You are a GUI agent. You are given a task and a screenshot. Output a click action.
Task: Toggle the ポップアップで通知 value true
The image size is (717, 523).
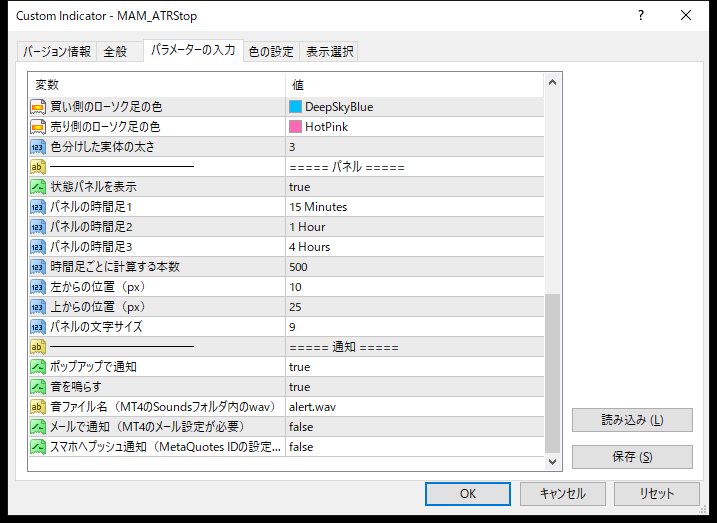pyautogui.click(x=415, y=367)
